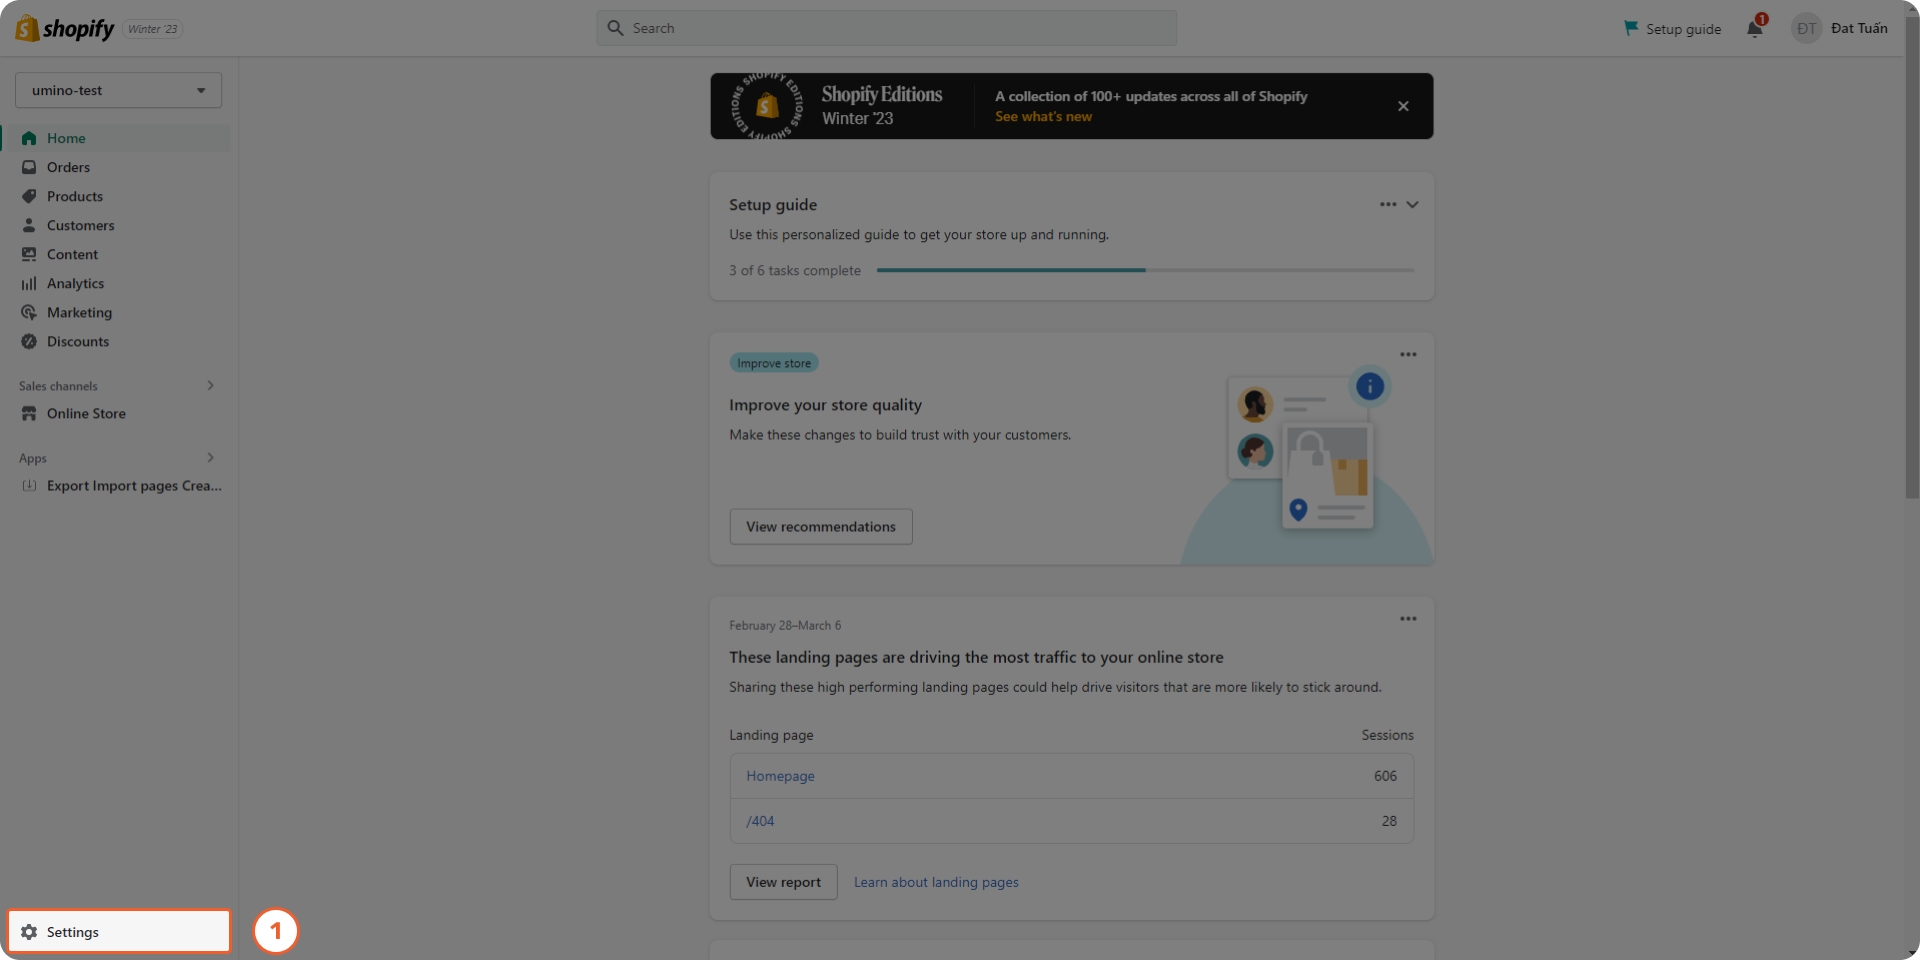This screenshot has width=1920, height=960.
Task: Open the Homepage landing page link
Action: click(x=780, y=776)
